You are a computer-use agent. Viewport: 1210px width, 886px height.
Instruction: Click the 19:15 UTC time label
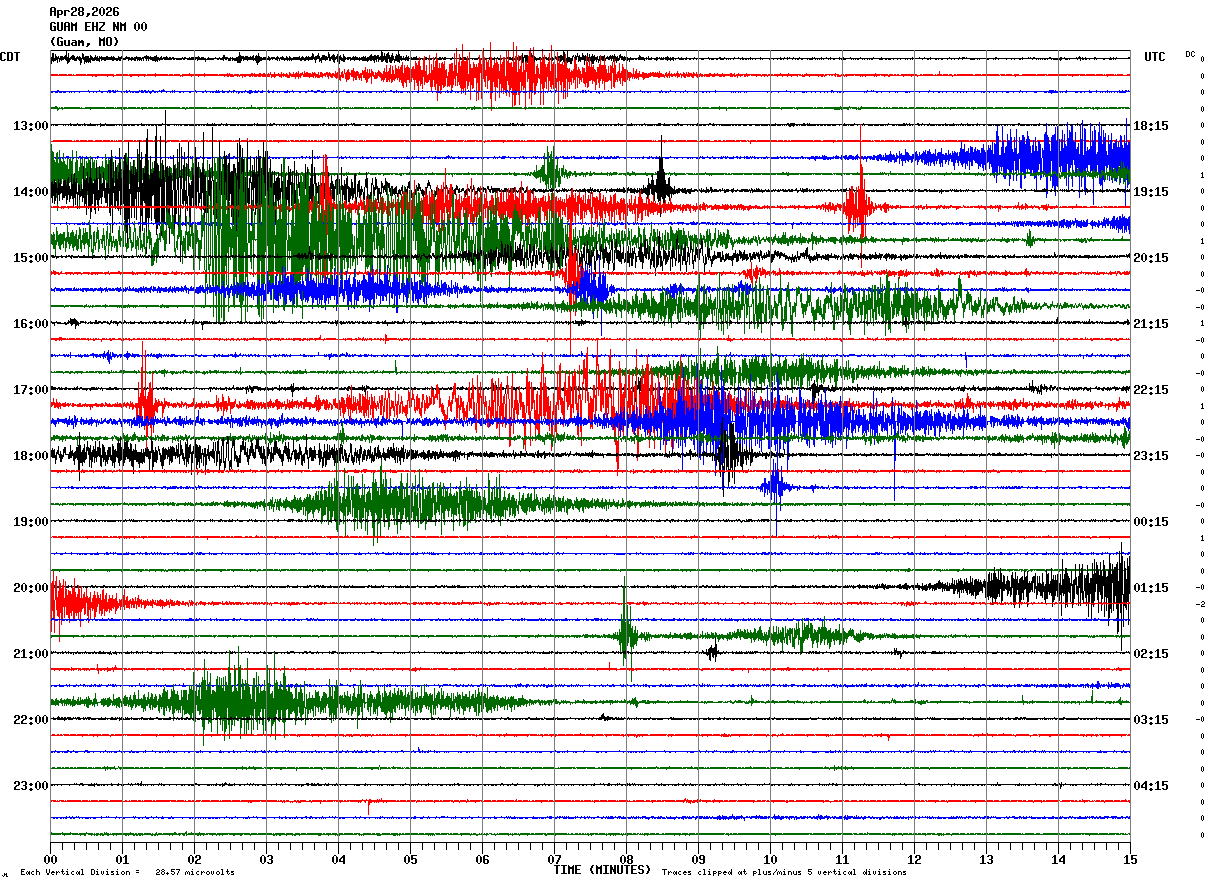click(x=1151, y=192)
